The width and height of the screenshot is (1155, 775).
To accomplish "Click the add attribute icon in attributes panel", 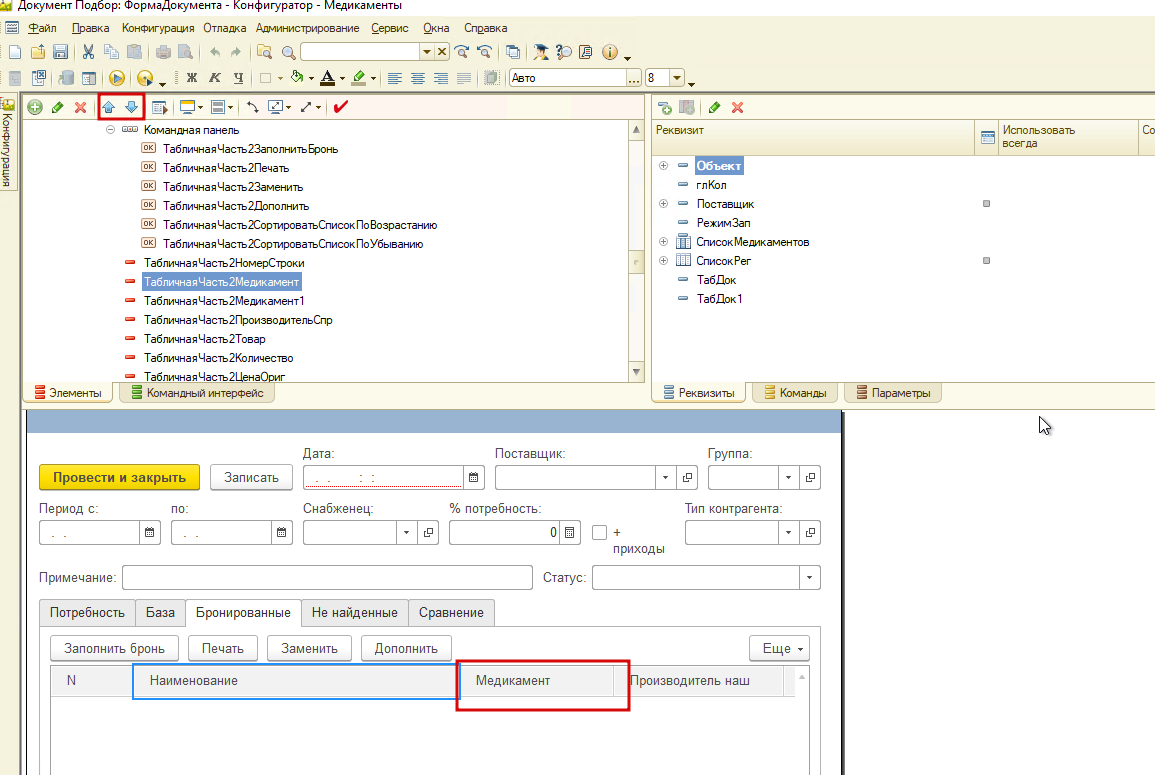I will pos(665,107).
